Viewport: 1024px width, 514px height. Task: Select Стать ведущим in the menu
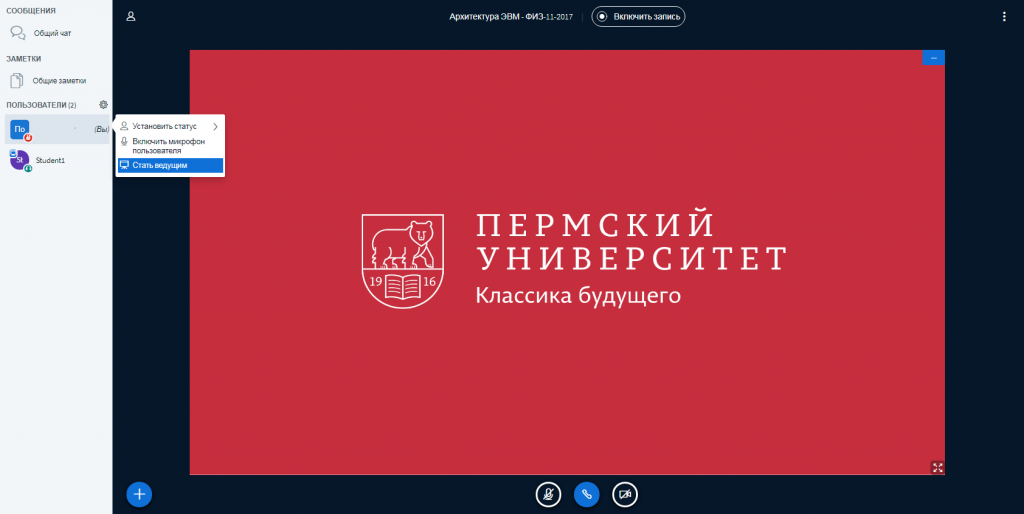click(170, 165)
